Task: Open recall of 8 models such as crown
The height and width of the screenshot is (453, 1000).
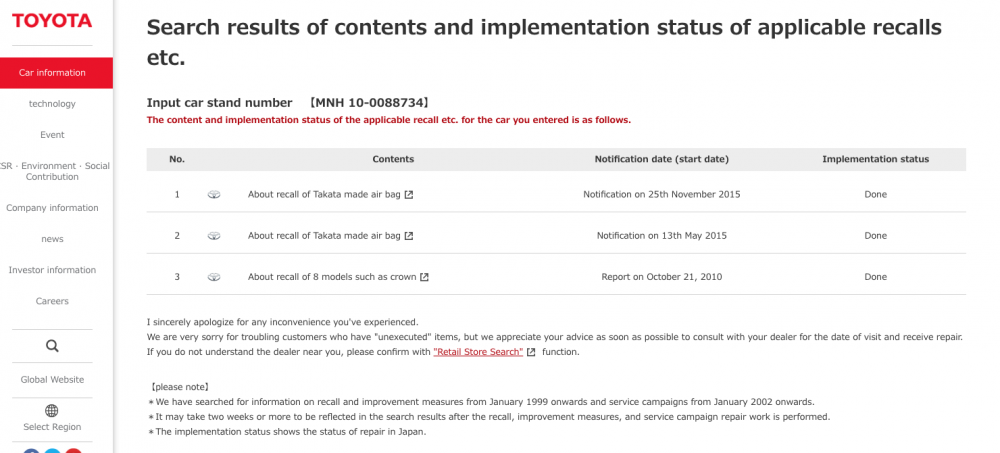Action: click(x=332, y=278)
